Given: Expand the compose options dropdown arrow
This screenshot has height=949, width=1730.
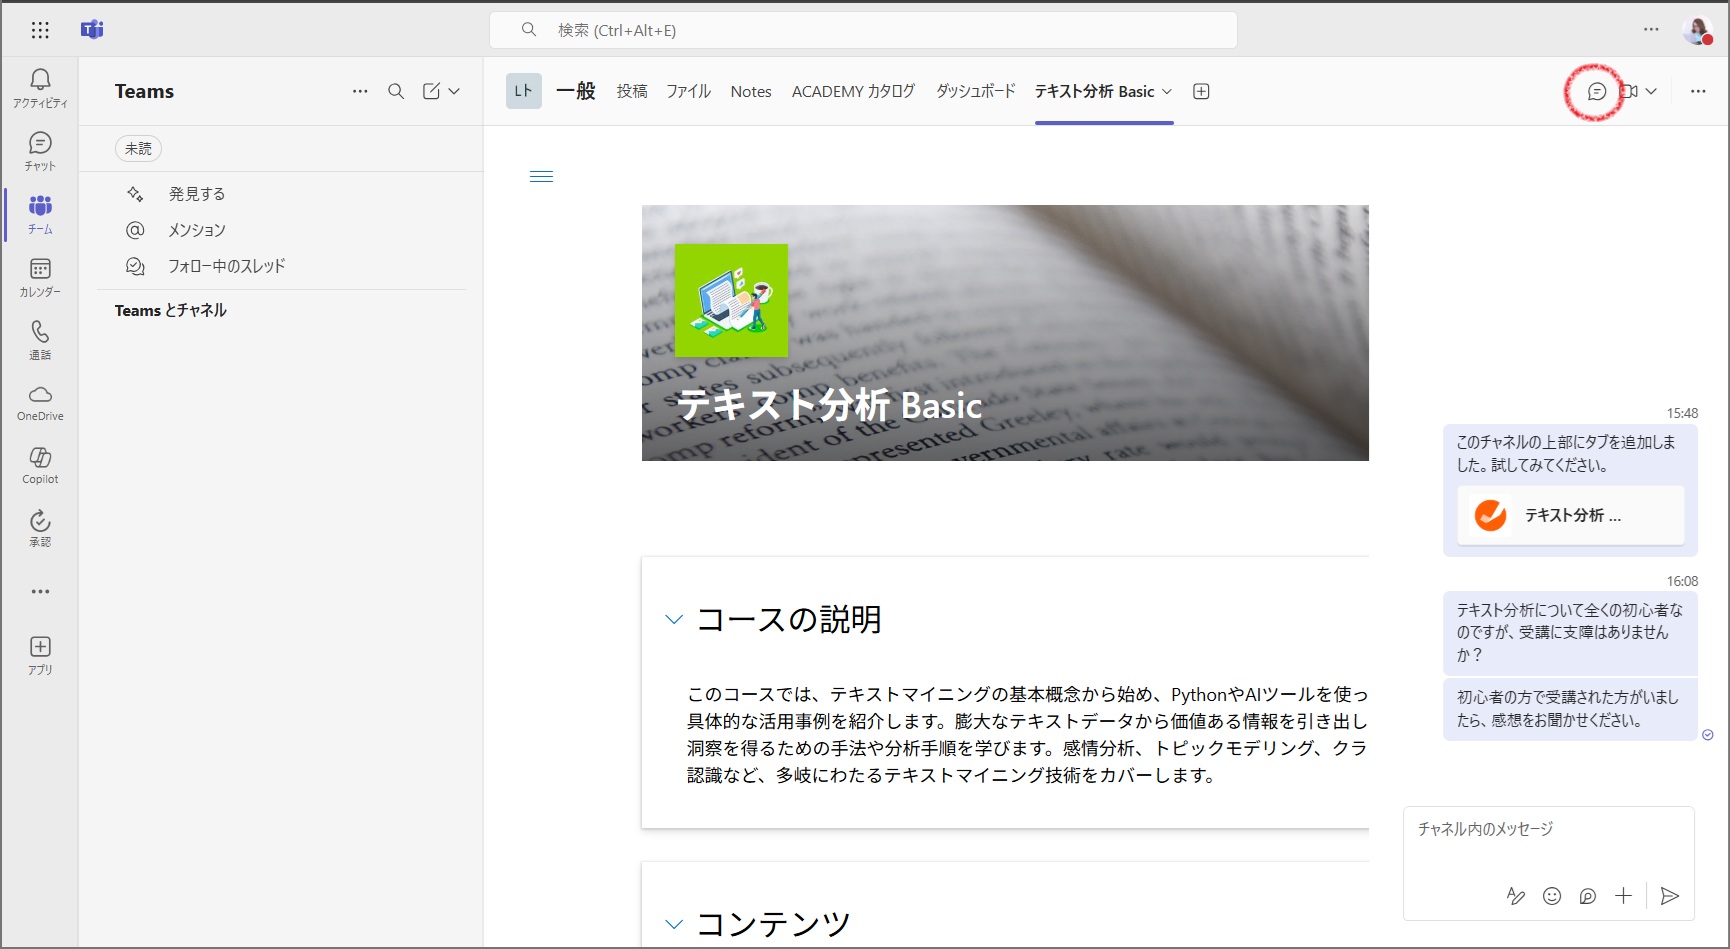Looking at the screenshot, I should point(454,91).
